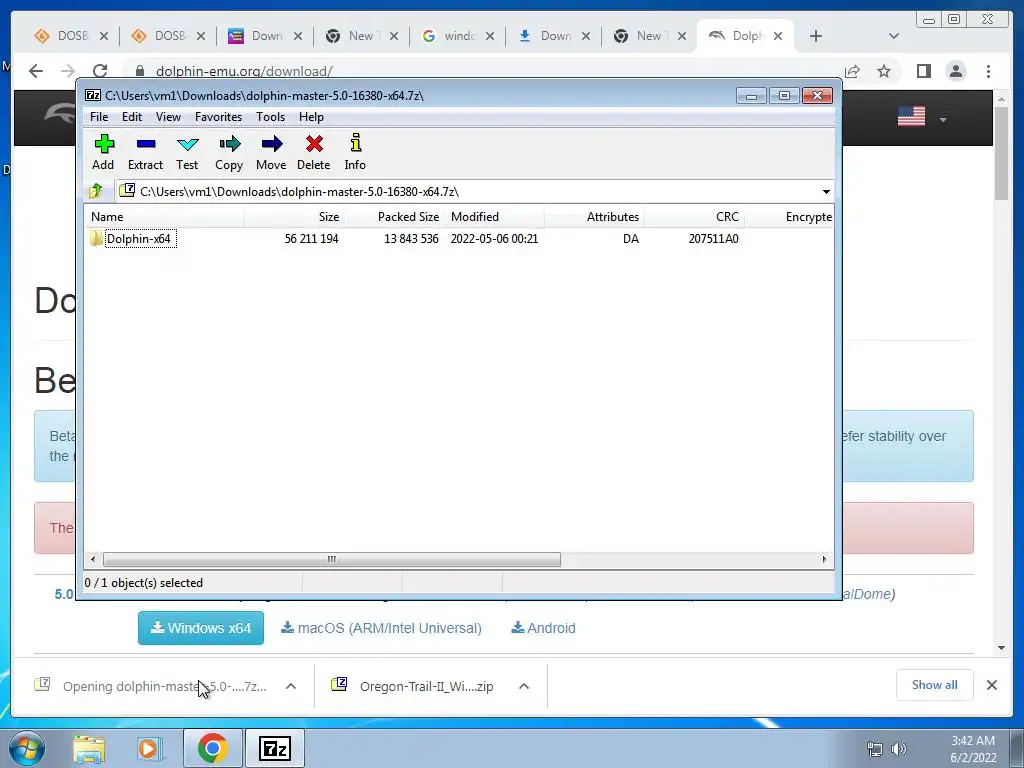Click the 7-Zip taskbar icon
The height and width of the screenshot is (768, 1024).
pos(274,748)
